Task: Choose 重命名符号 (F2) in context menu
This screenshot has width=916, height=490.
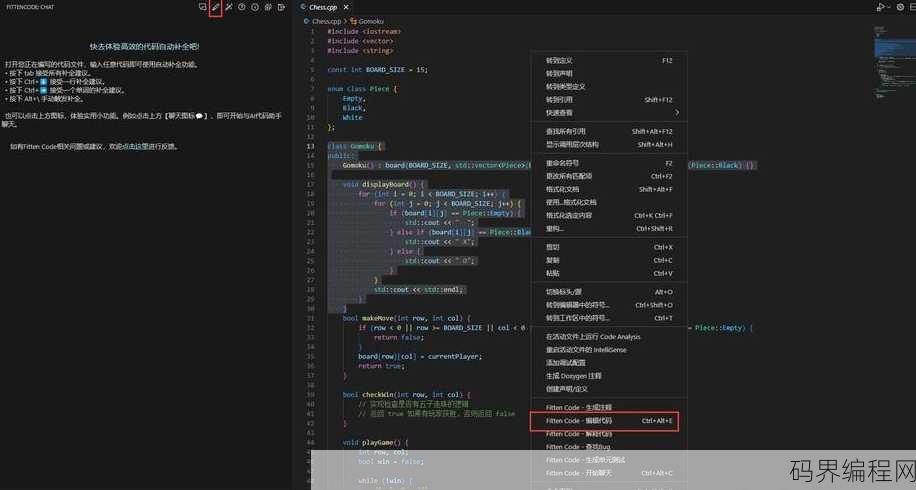Action: [609, 163]
